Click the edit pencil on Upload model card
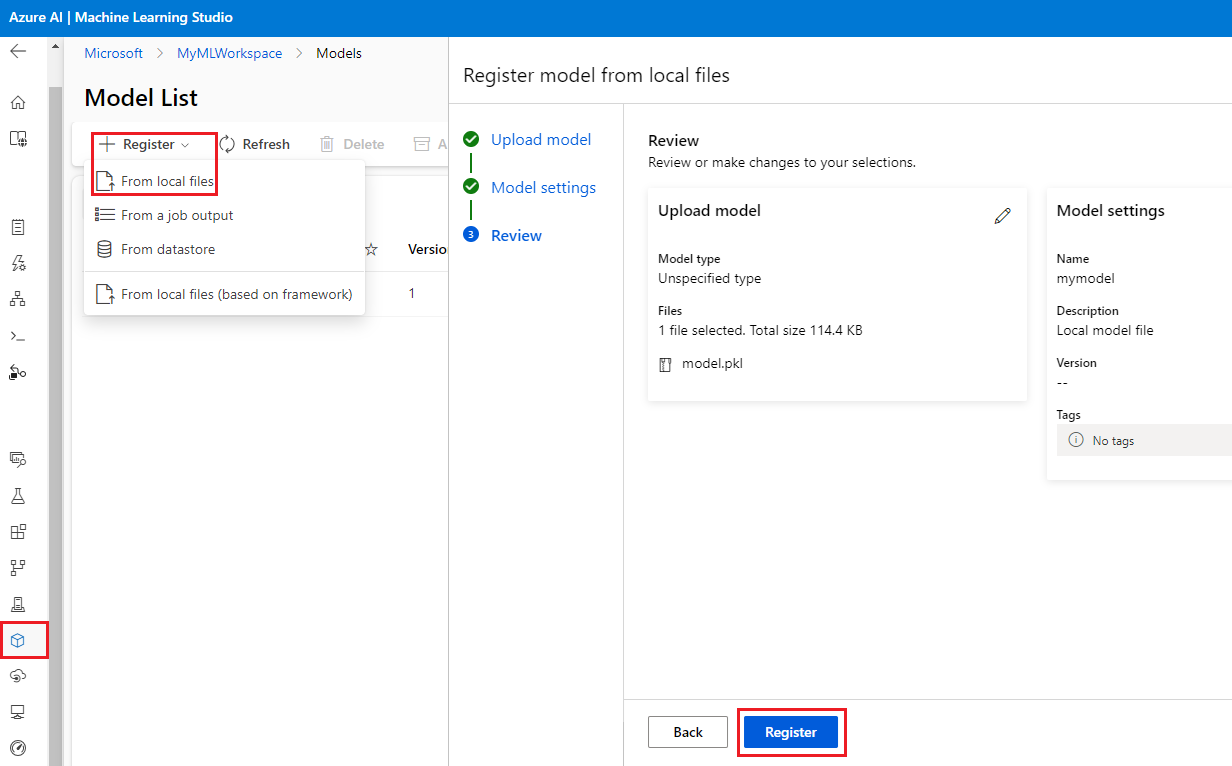1232x766 pixels. 1002,216
